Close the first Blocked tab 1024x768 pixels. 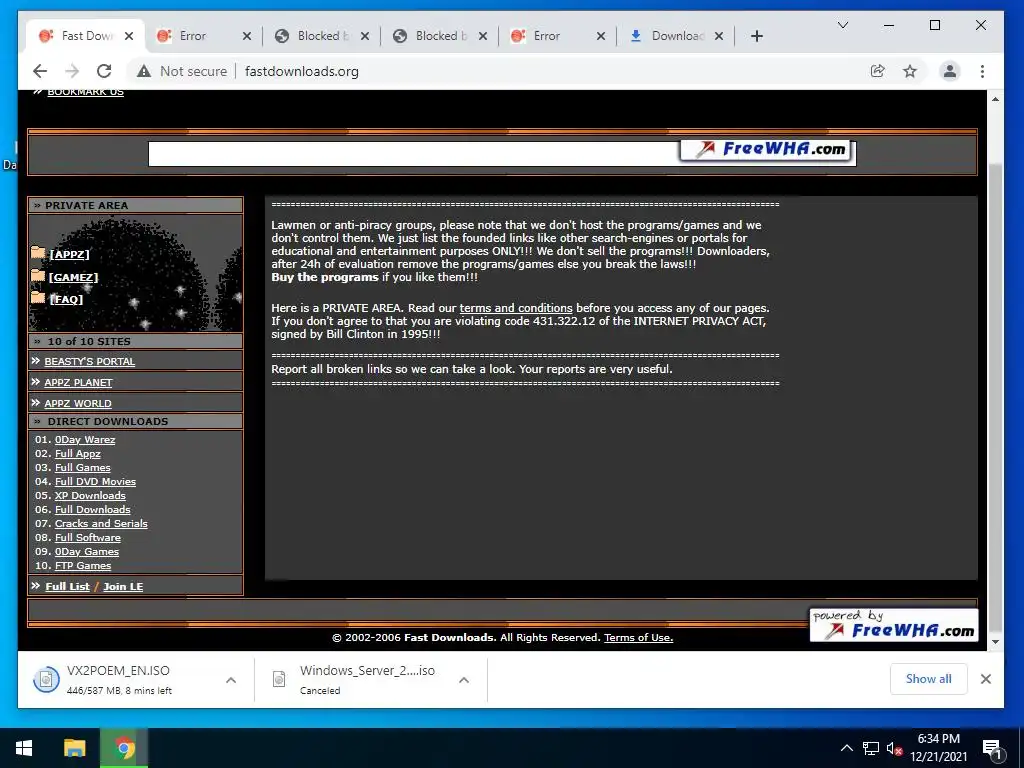(365, 36)
